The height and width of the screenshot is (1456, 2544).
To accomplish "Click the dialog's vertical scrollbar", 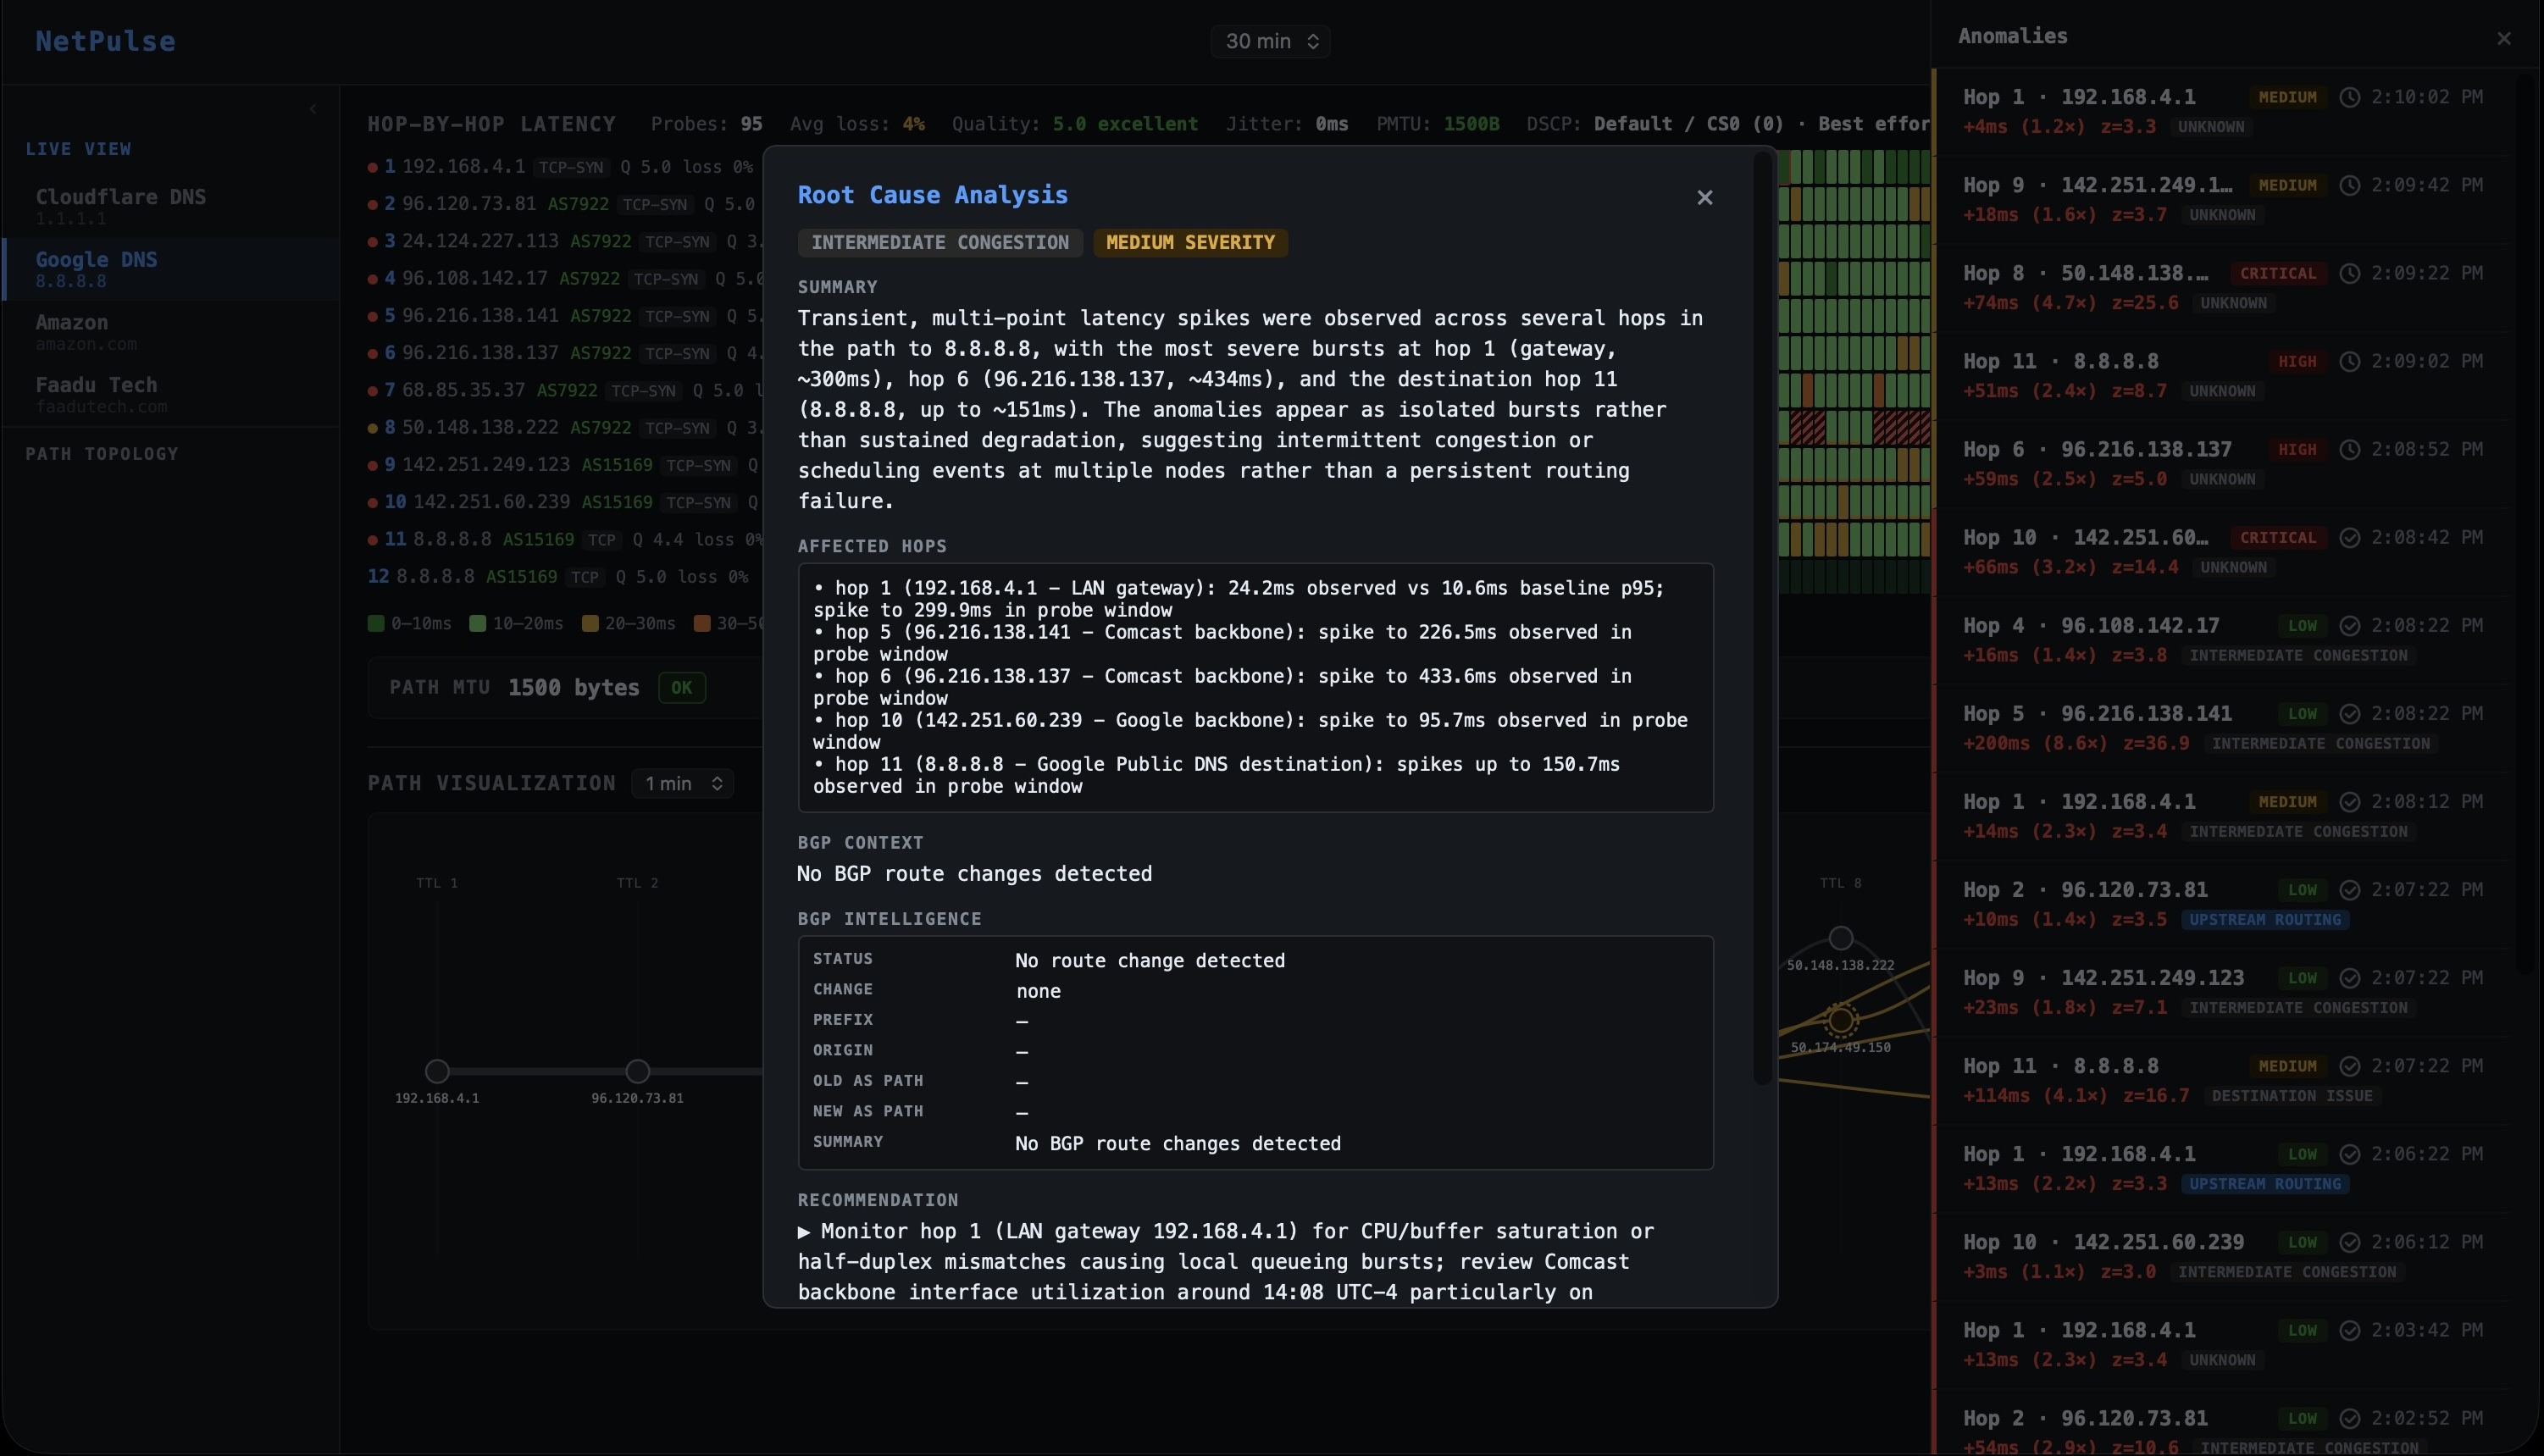I will pyautogui.click(x=1763, y=620).
